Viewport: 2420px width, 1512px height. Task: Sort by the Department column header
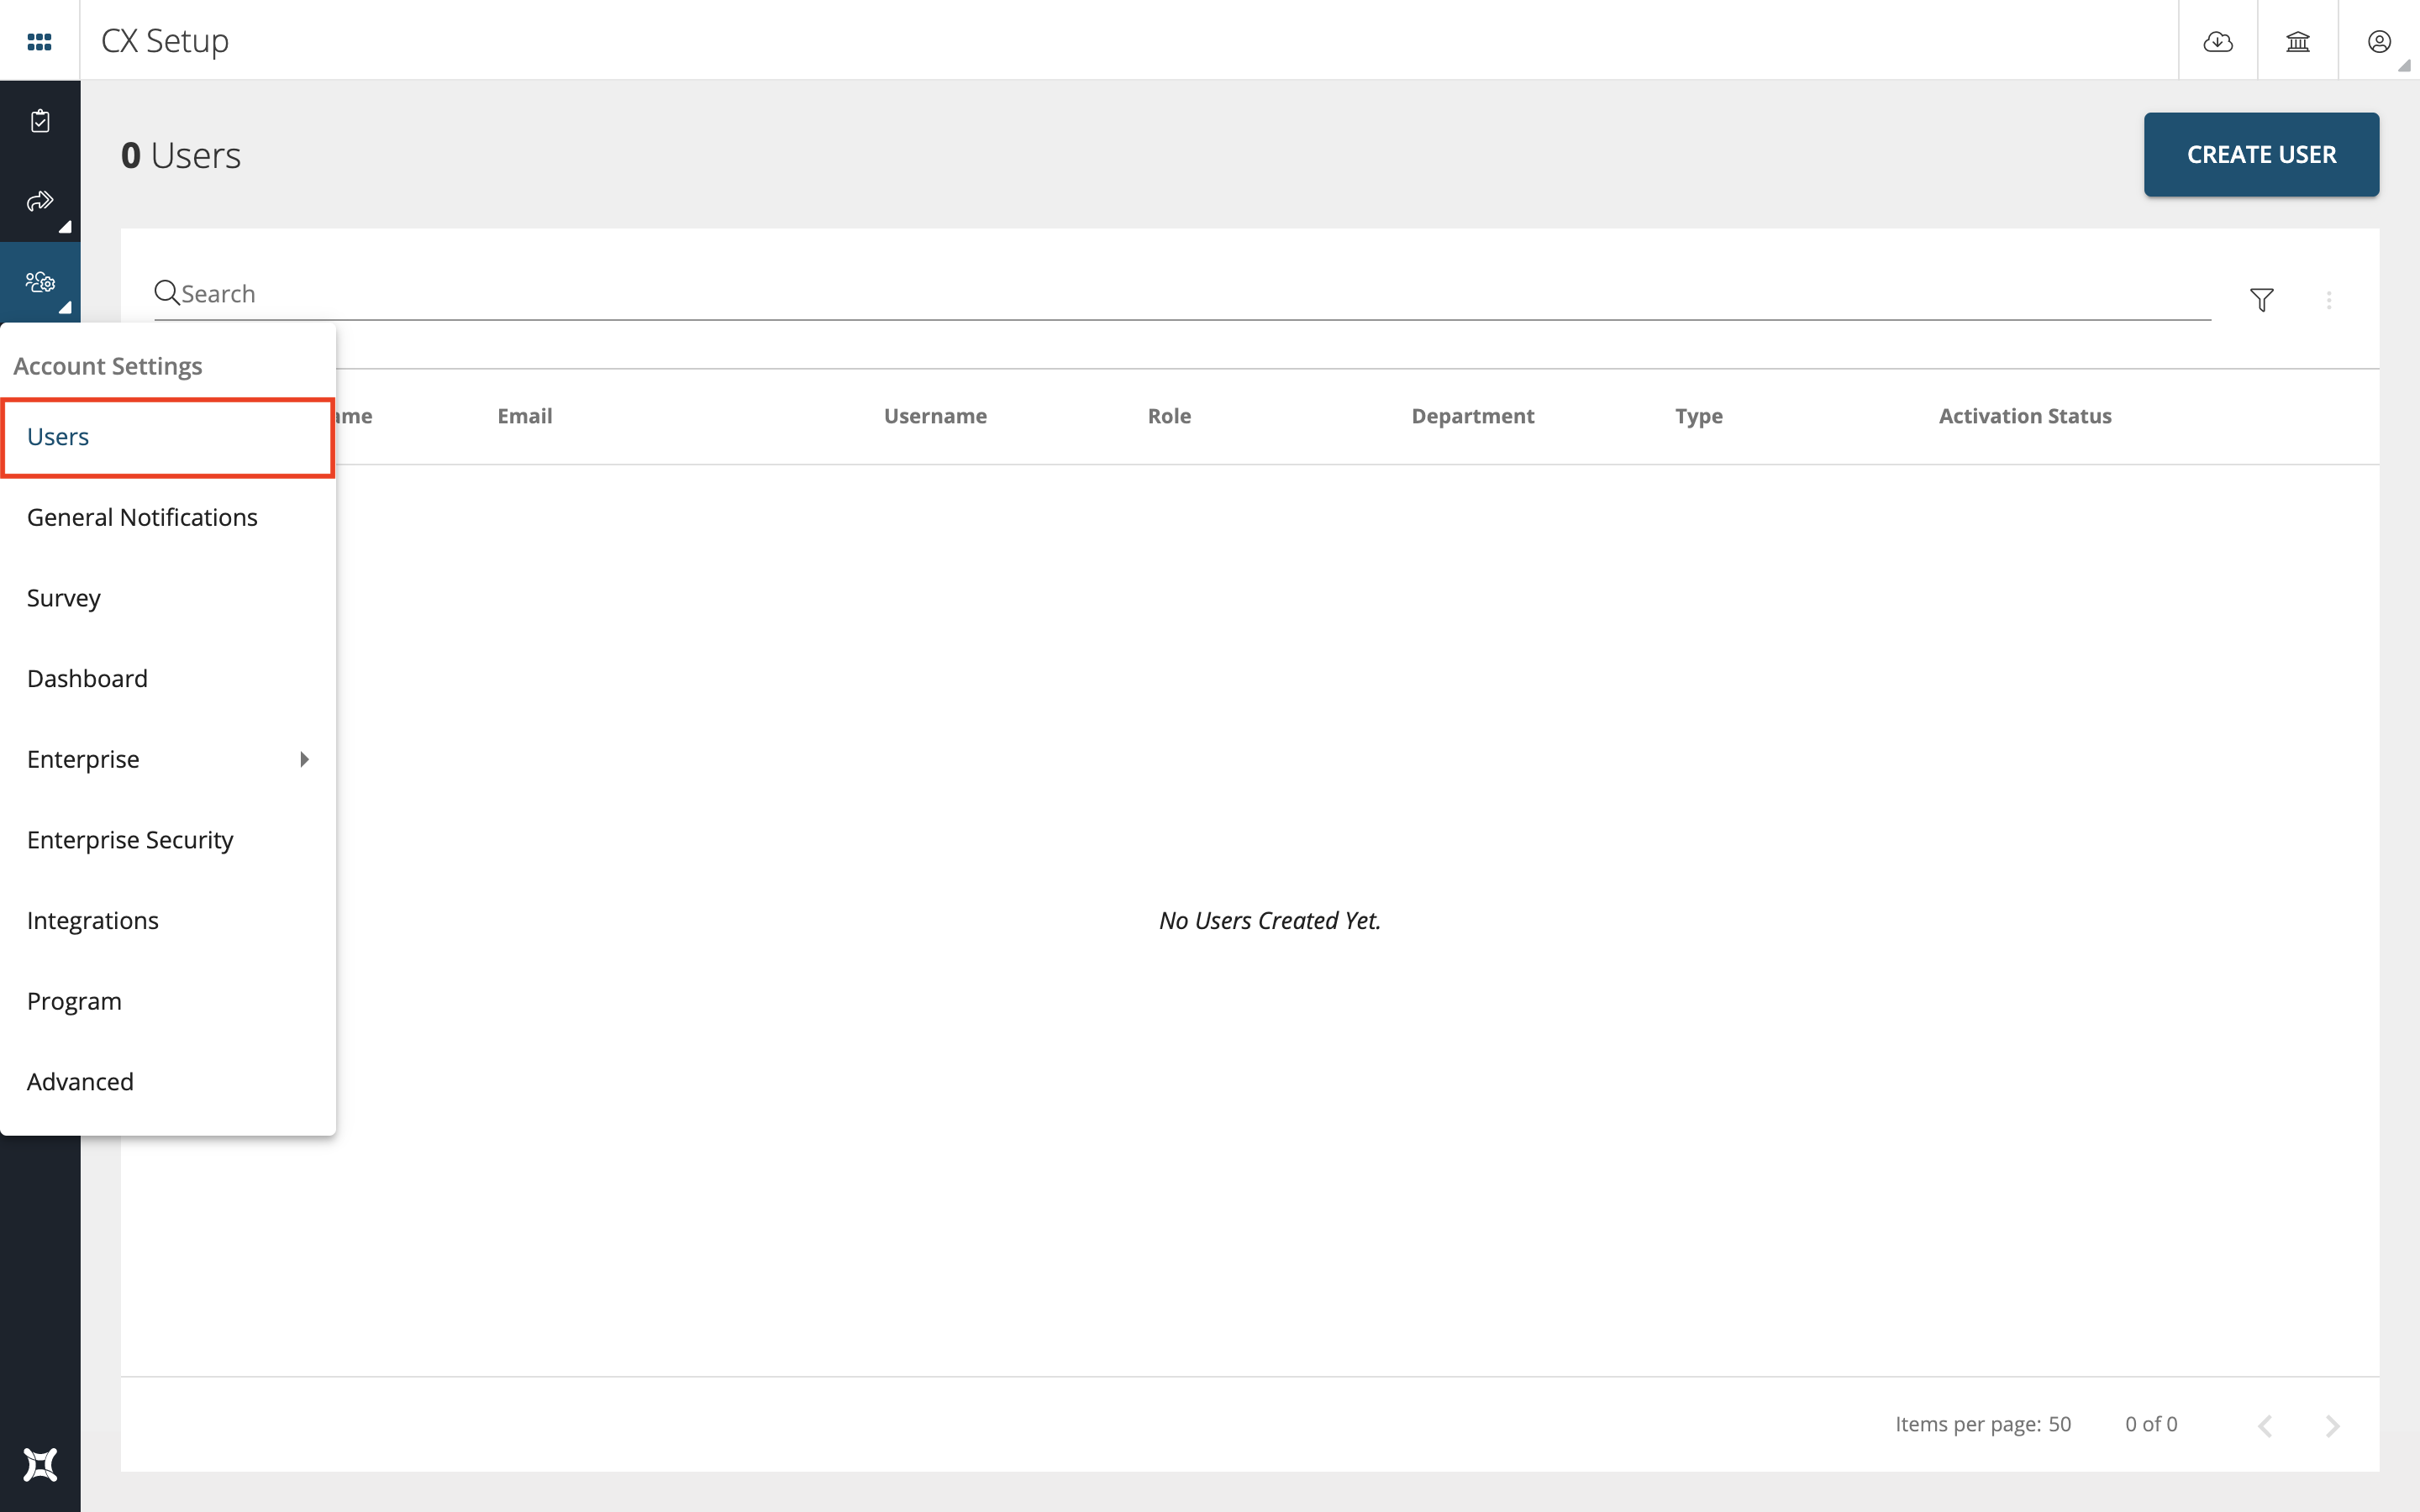tap(1472, 416)
